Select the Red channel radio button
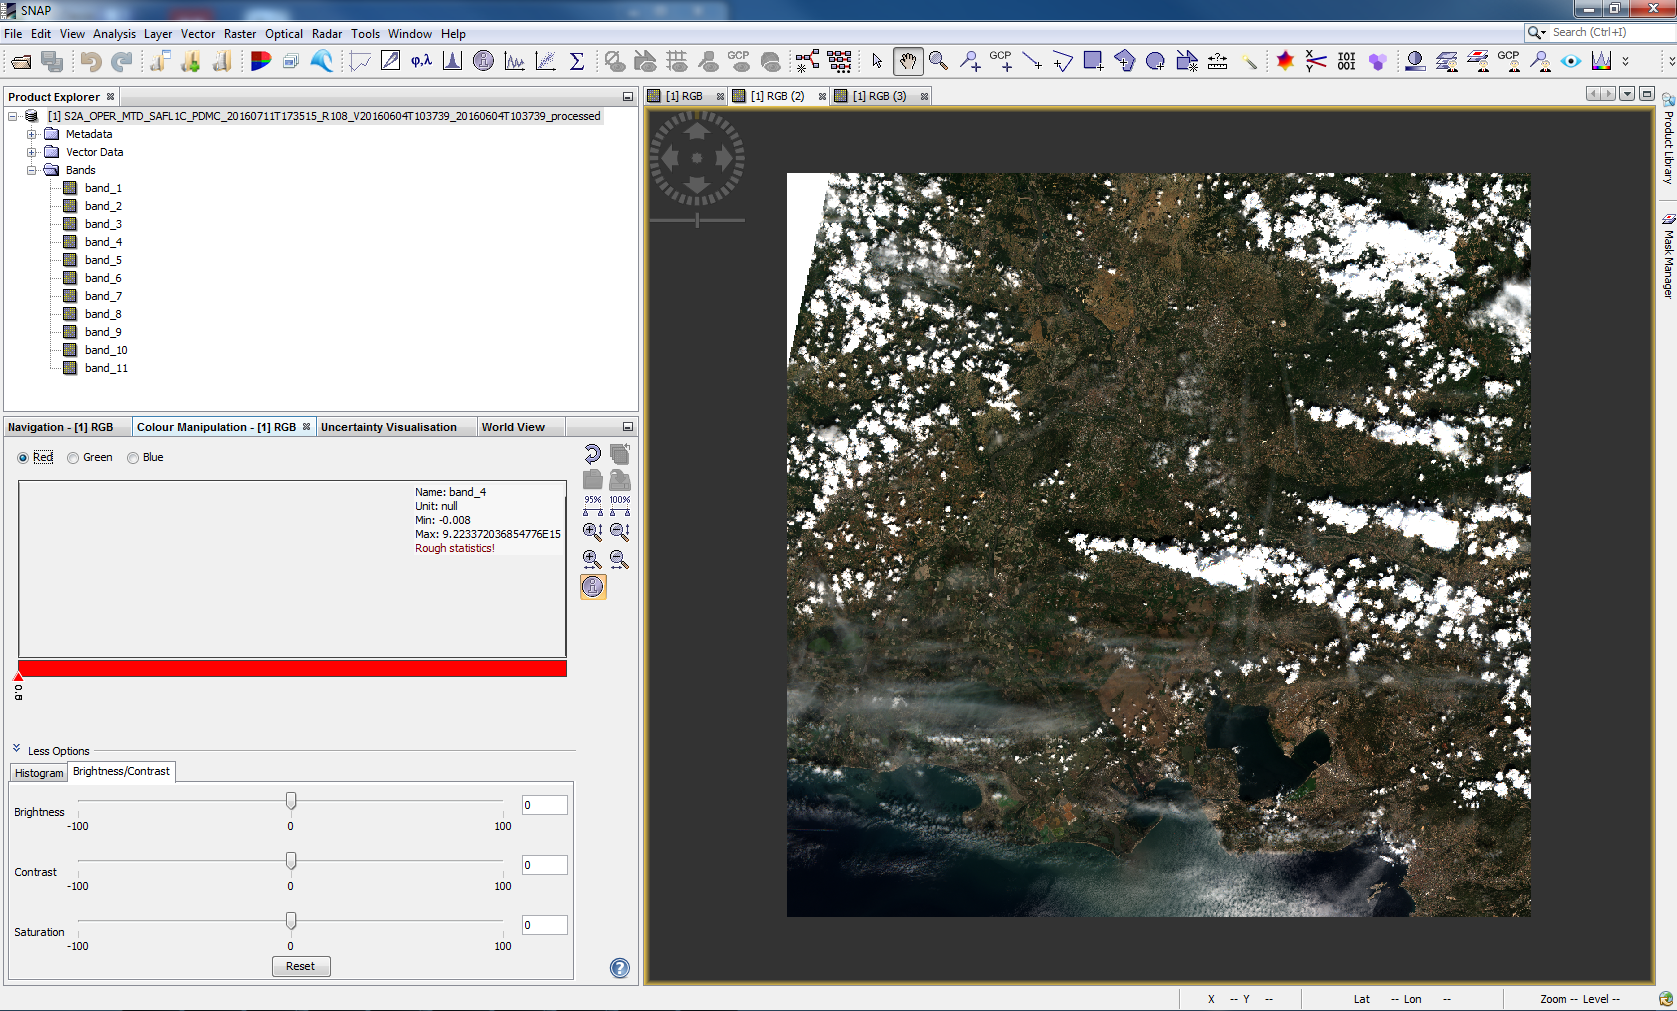 23,457
